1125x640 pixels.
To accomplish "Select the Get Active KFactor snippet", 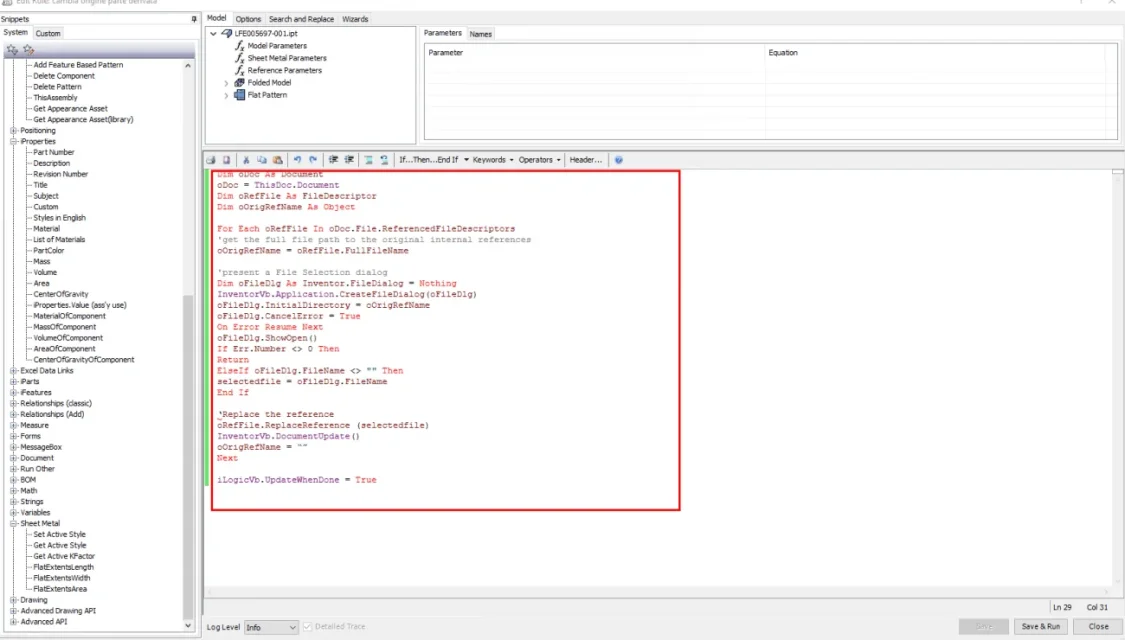I will coord(64,556).
